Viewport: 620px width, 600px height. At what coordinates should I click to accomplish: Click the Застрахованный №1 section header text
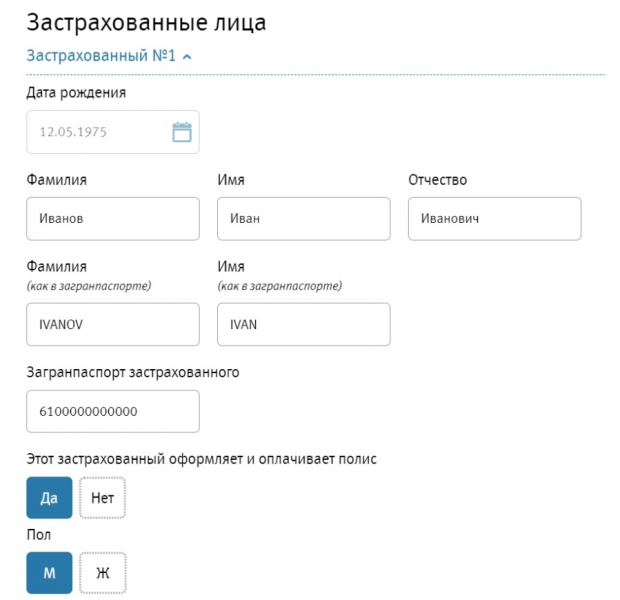click(101, 56)
